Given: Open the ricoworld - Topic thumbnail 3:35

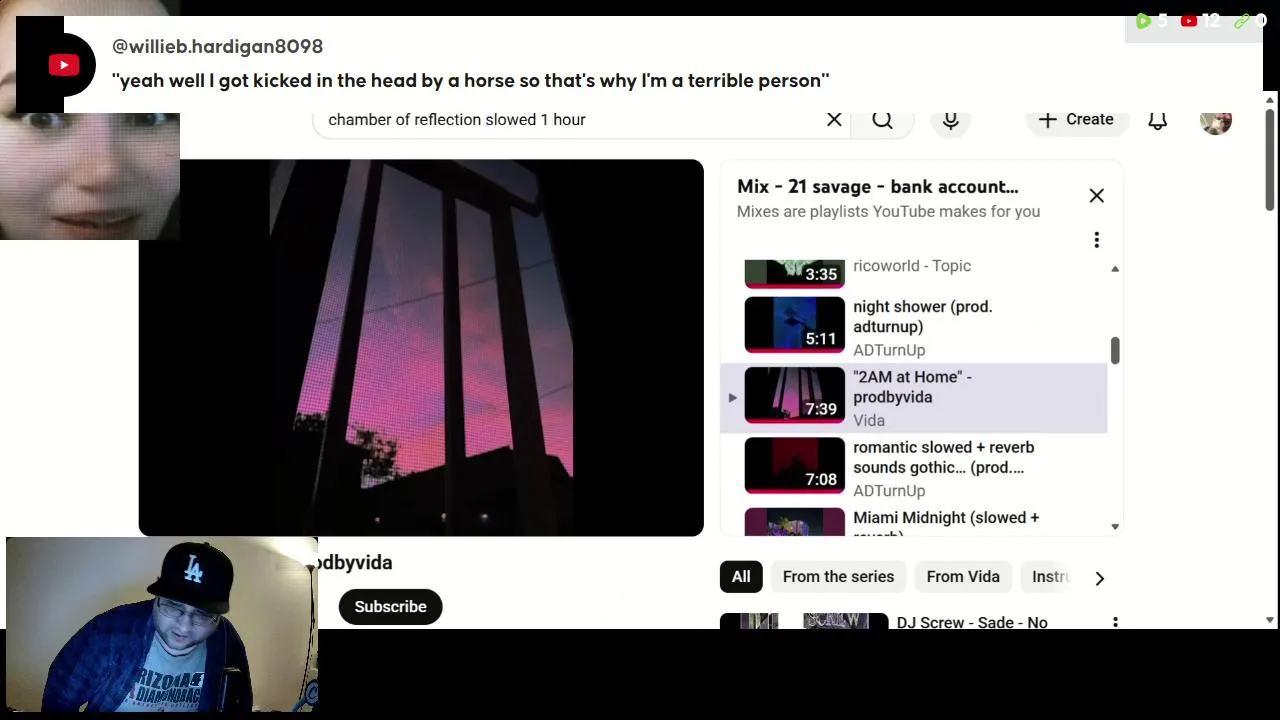Looking at the screenshot, I should pos(794,272).
